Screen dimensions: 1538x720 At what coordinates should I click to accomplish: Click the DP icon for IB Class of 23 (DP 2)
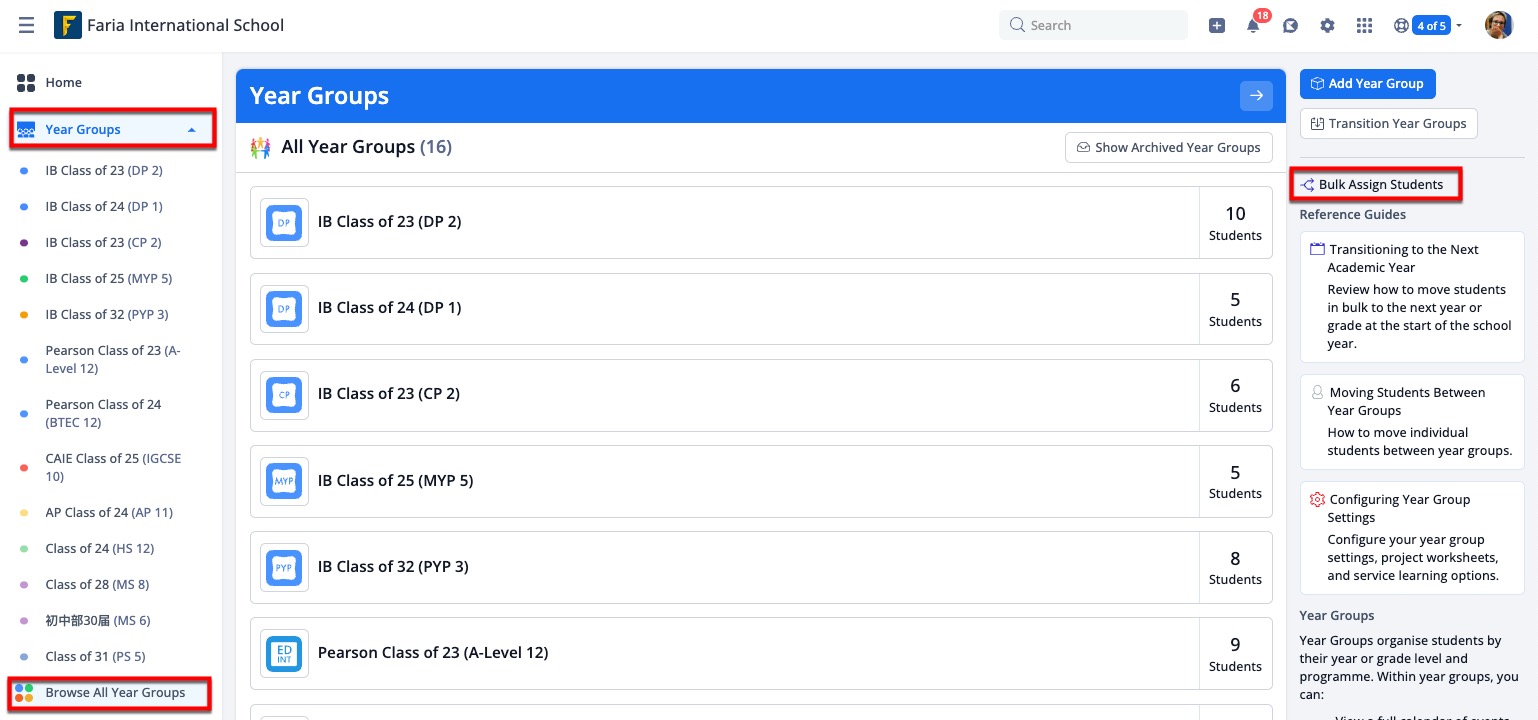[285, 222]
